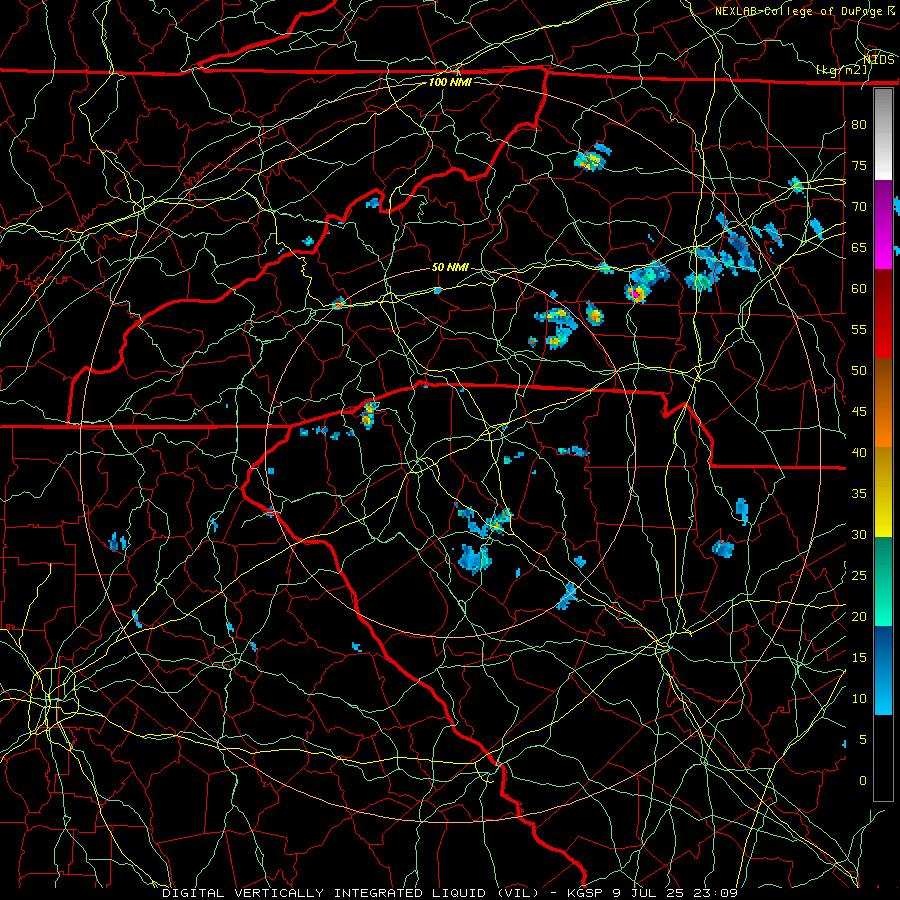
Task: Click the brown-orange segment of color bar
Action: [x=883, y=403]
